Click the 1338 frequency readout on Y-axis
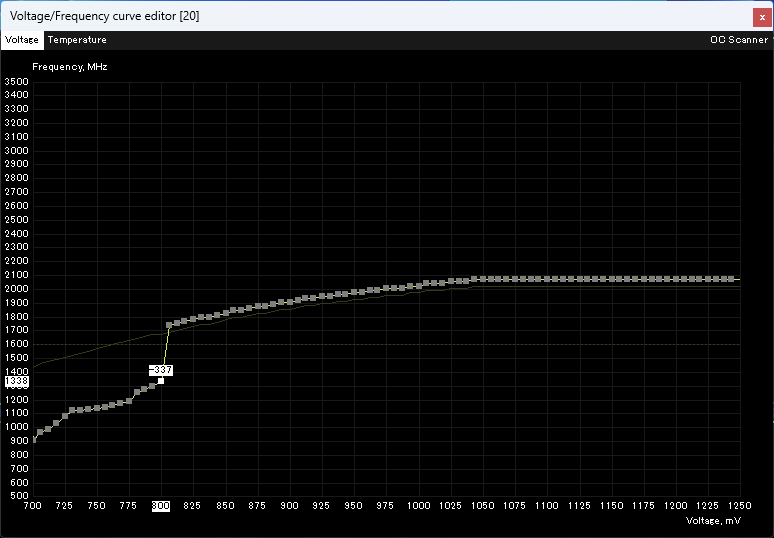 pos(16,381)
